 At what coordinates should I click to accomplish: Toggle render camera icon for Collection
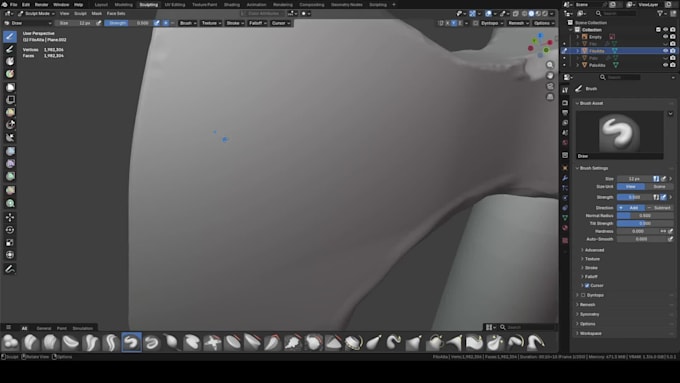[673, 29]
